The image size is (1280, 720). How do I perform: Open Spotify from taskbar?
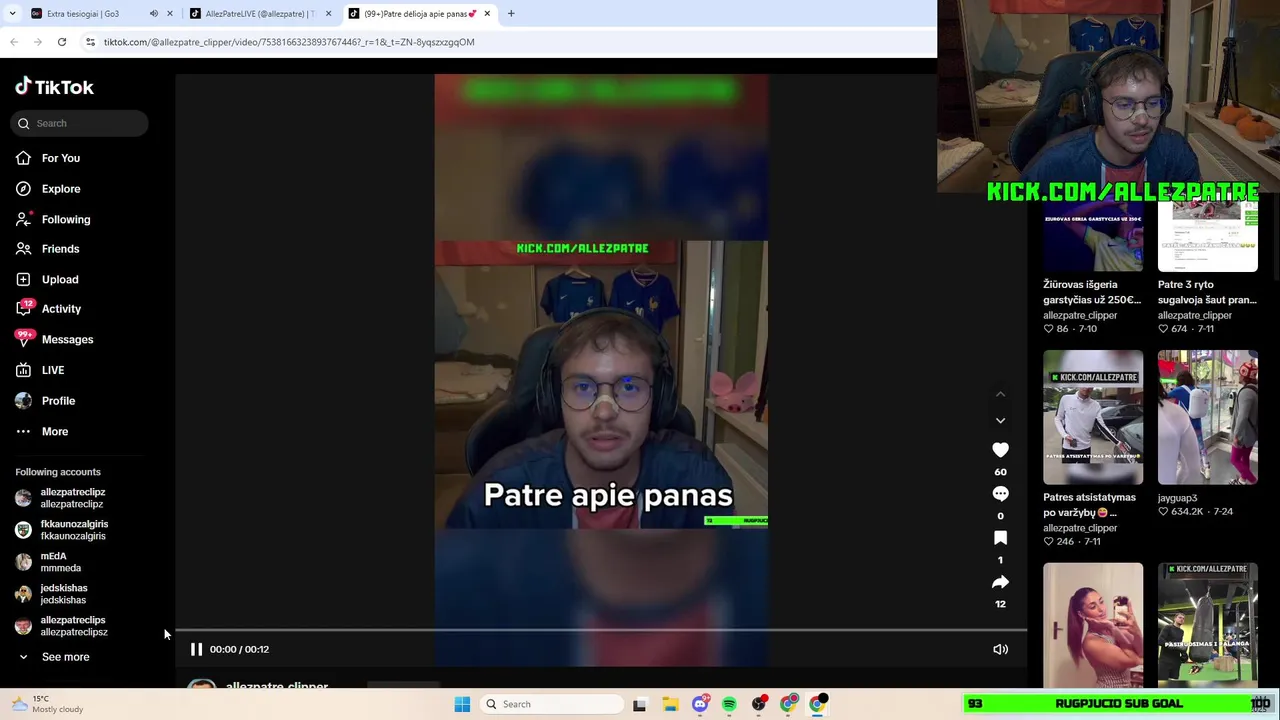coord(729,704)
